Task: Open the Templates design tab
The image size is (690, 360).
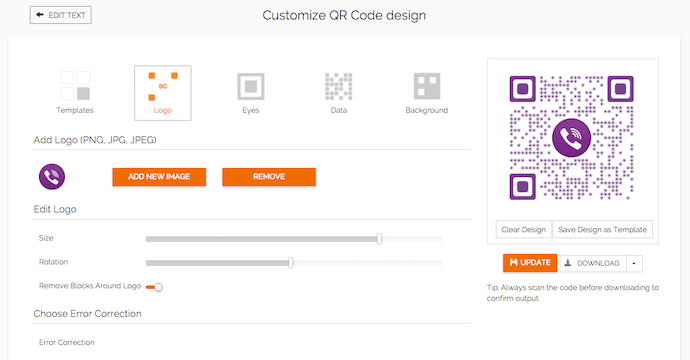Action: (x=75, y=93)
